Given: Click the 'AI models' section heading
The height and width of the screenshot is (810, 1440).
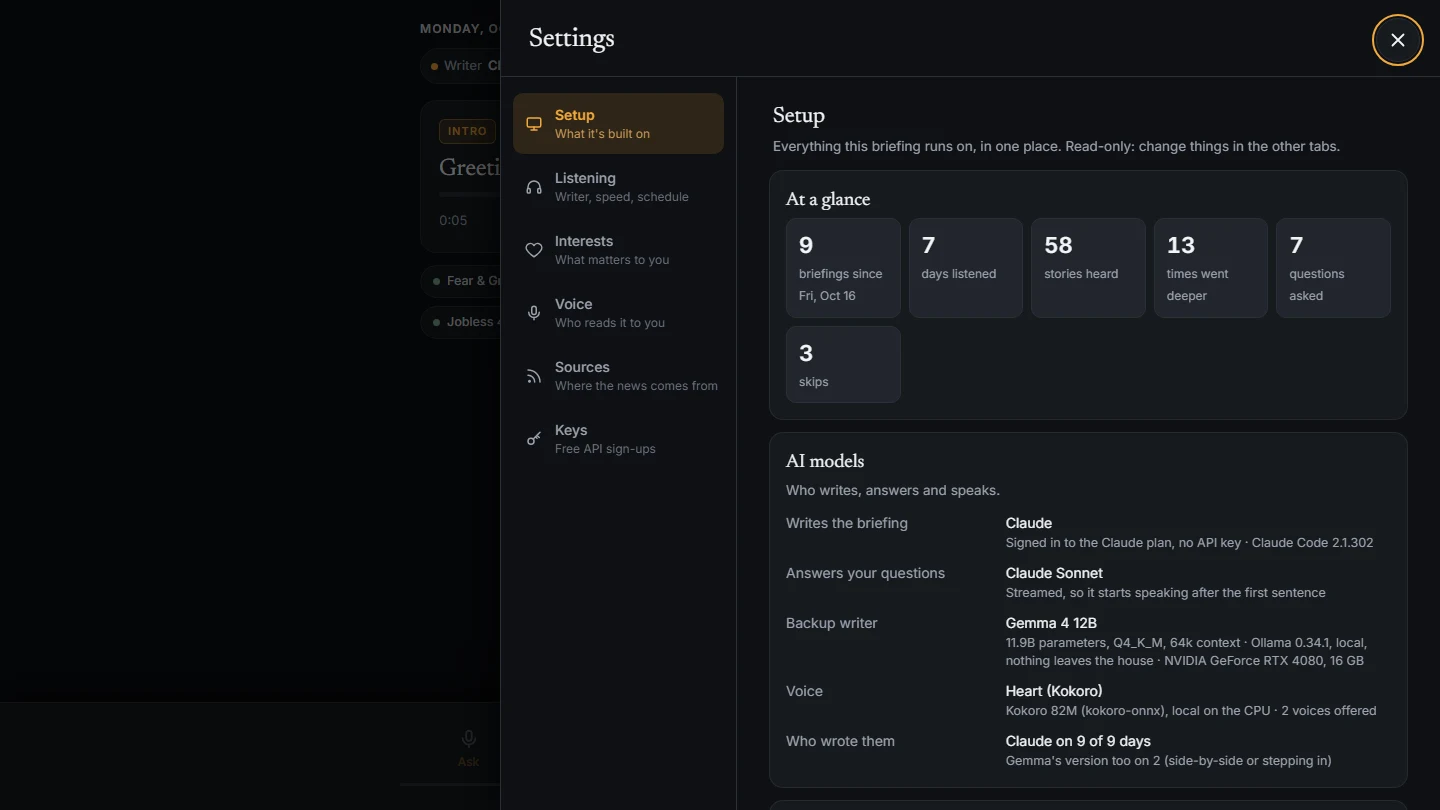Looking at the screenshot, I should coord(825,461).
